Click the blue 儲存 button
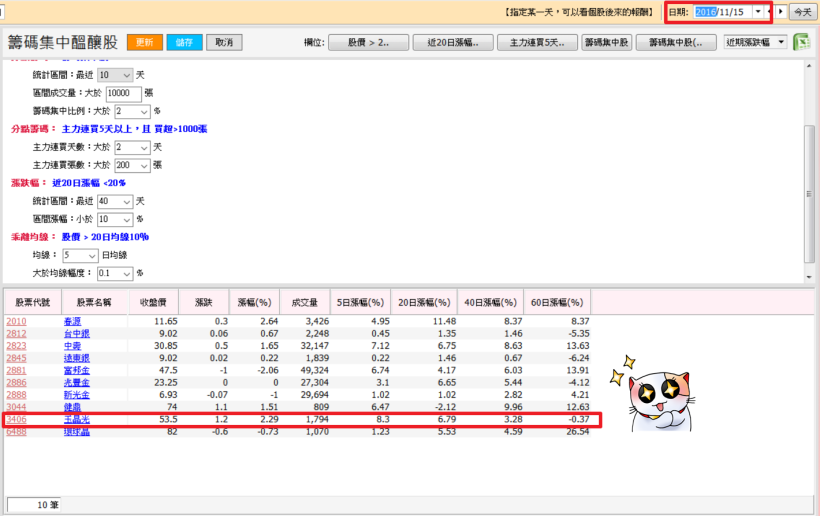Viewport: 820px width, 516px height. (184, 42)
